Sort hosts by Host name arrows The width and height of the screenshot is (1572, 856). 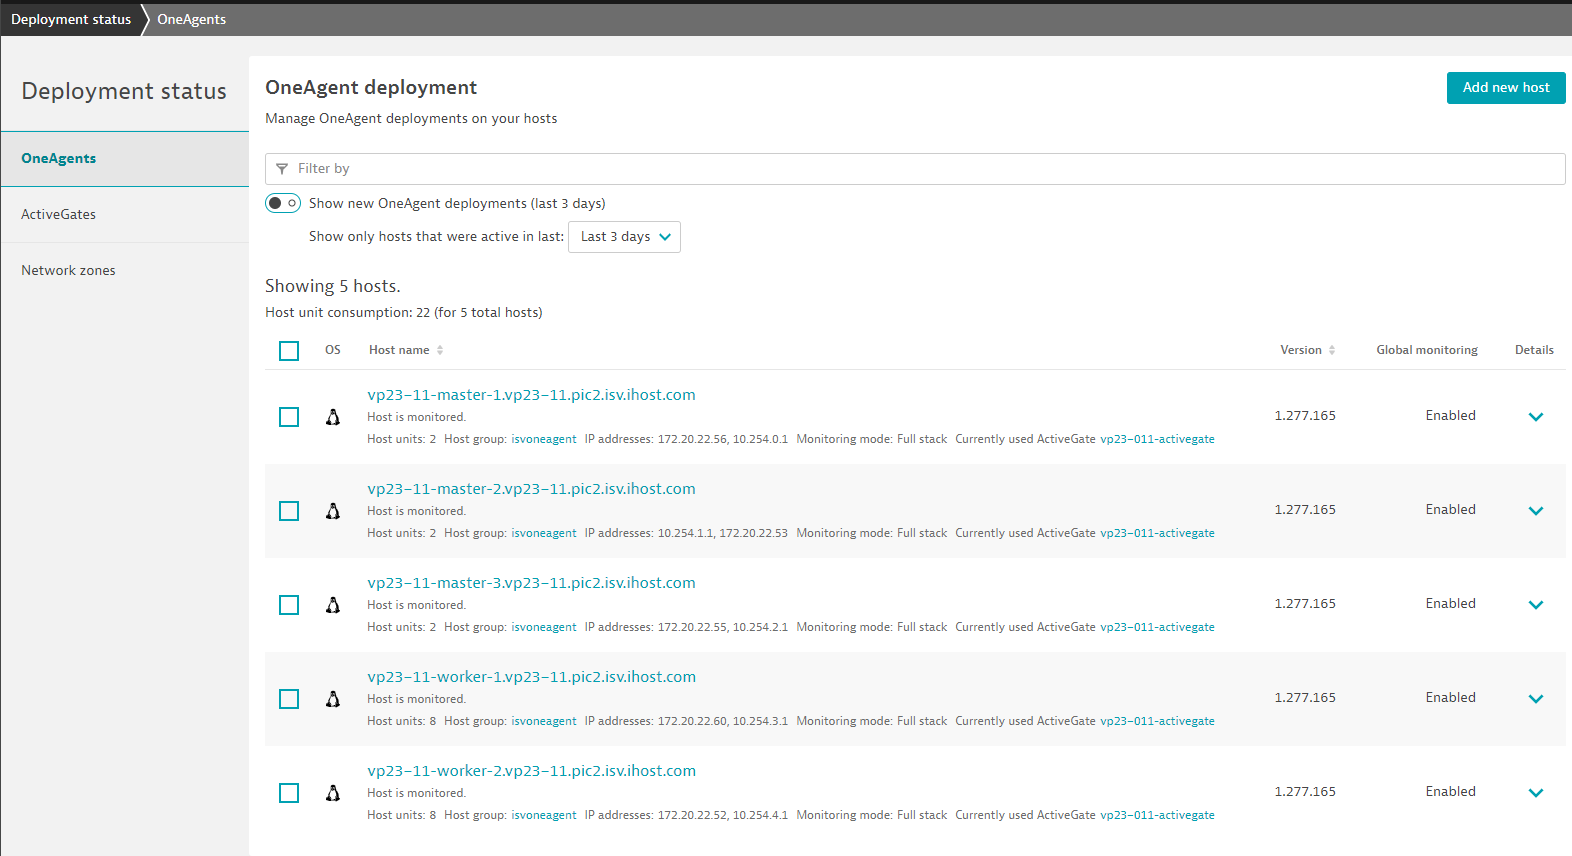440,350
